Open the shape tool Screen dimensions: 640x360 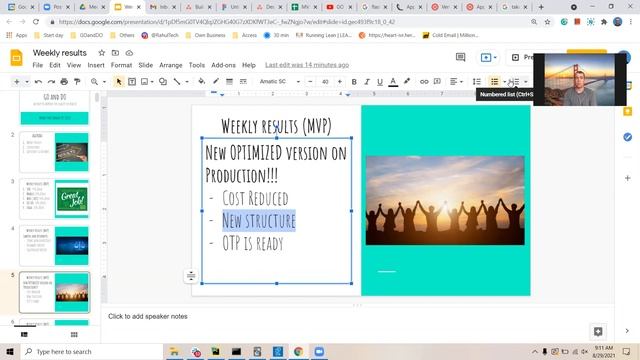[163, 82]
